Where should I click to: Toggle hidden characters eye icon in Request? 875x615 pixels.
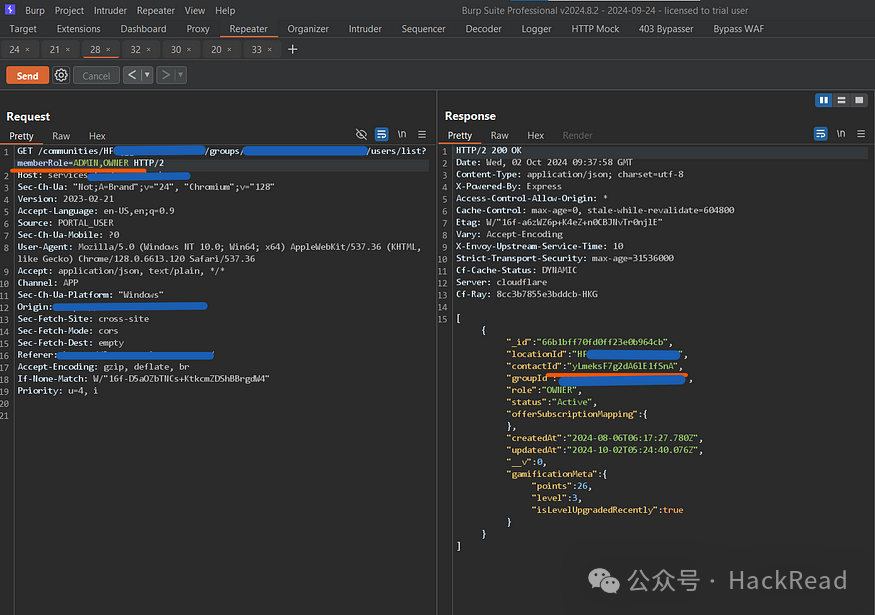click(362, 134)
